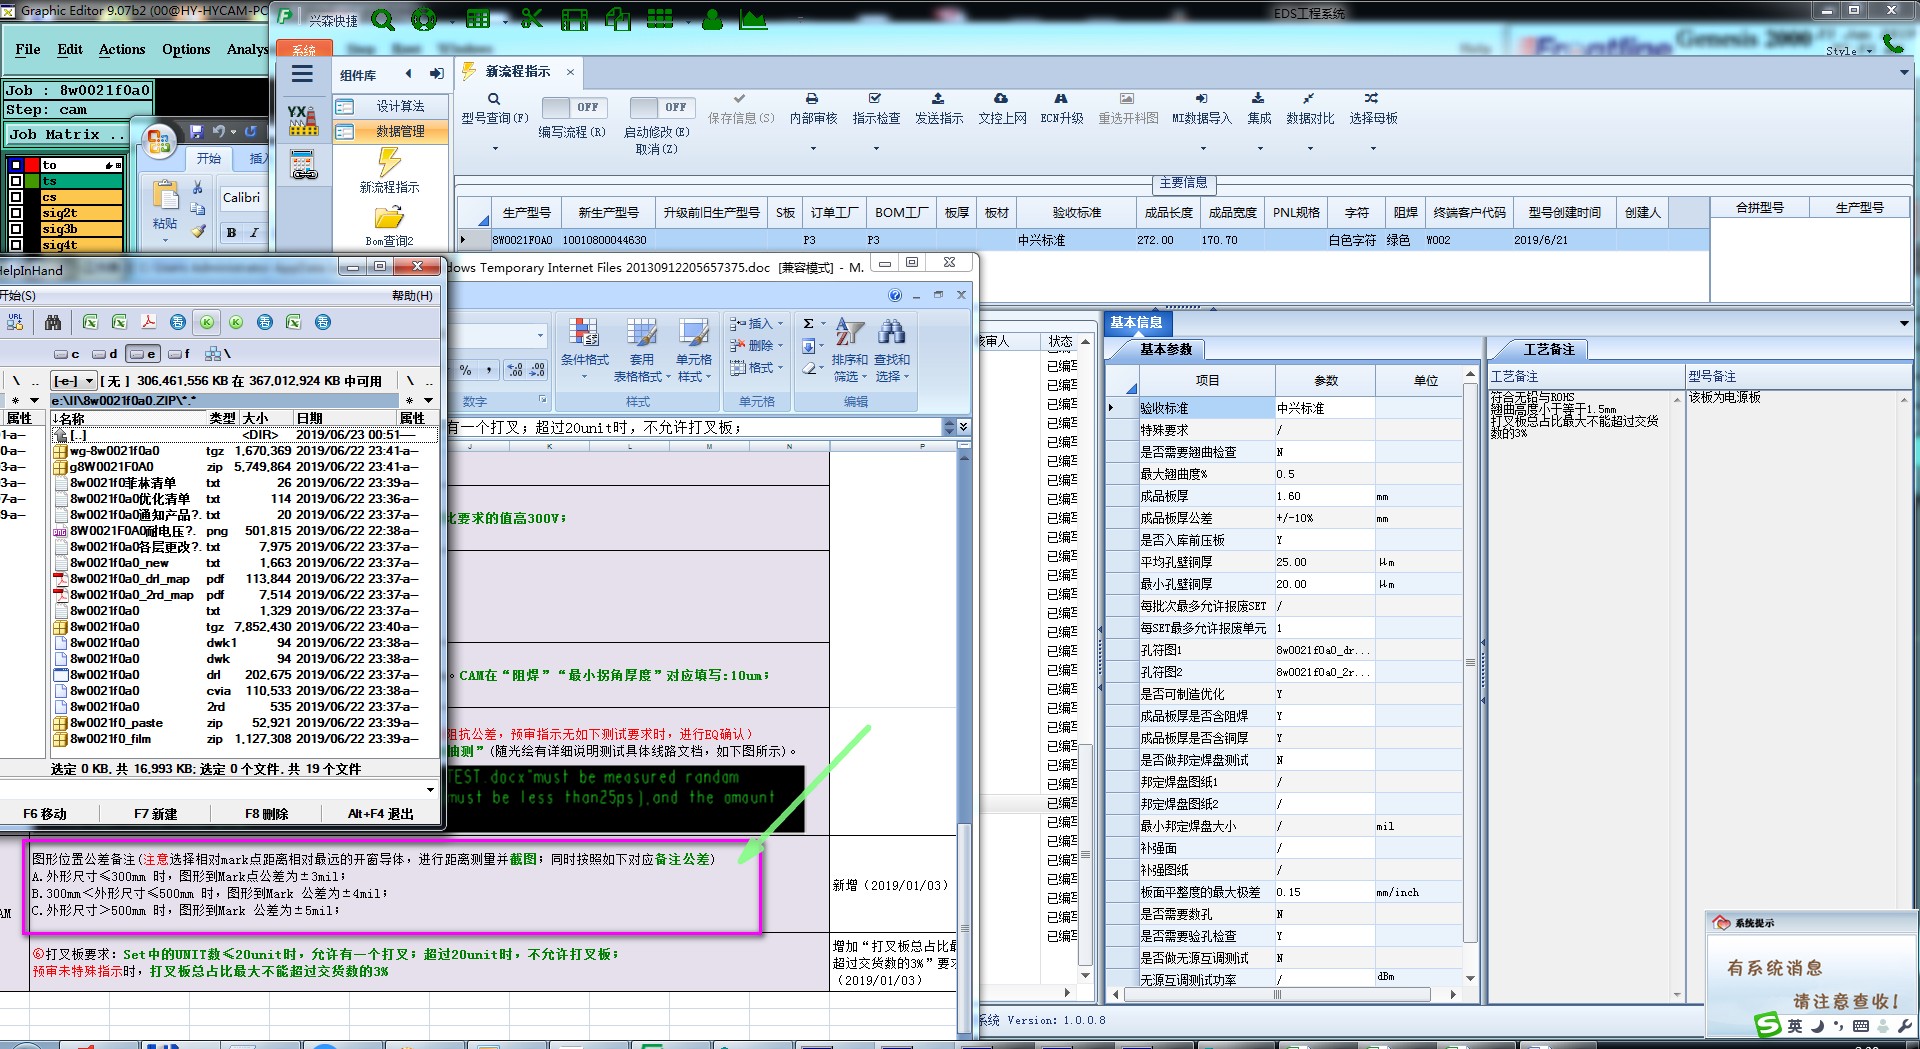Open 新流程指示 lightning shortcut in component panel
Screen dimensions: 1920x1049
389,161
